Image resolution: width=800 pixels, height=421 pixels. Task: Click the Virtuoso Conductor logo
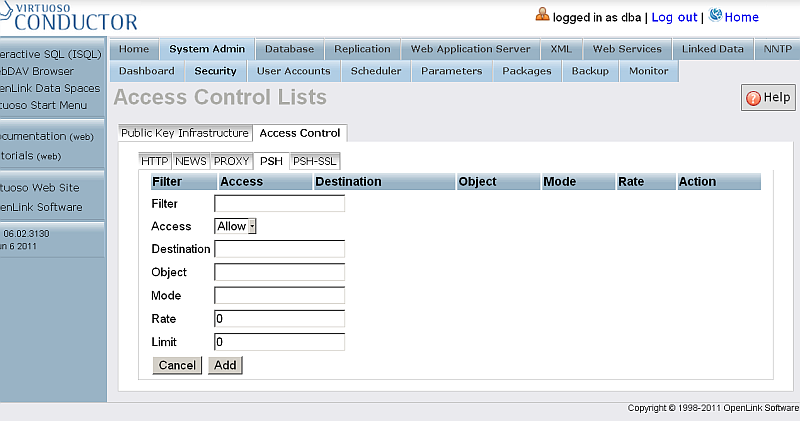[68, 17]
